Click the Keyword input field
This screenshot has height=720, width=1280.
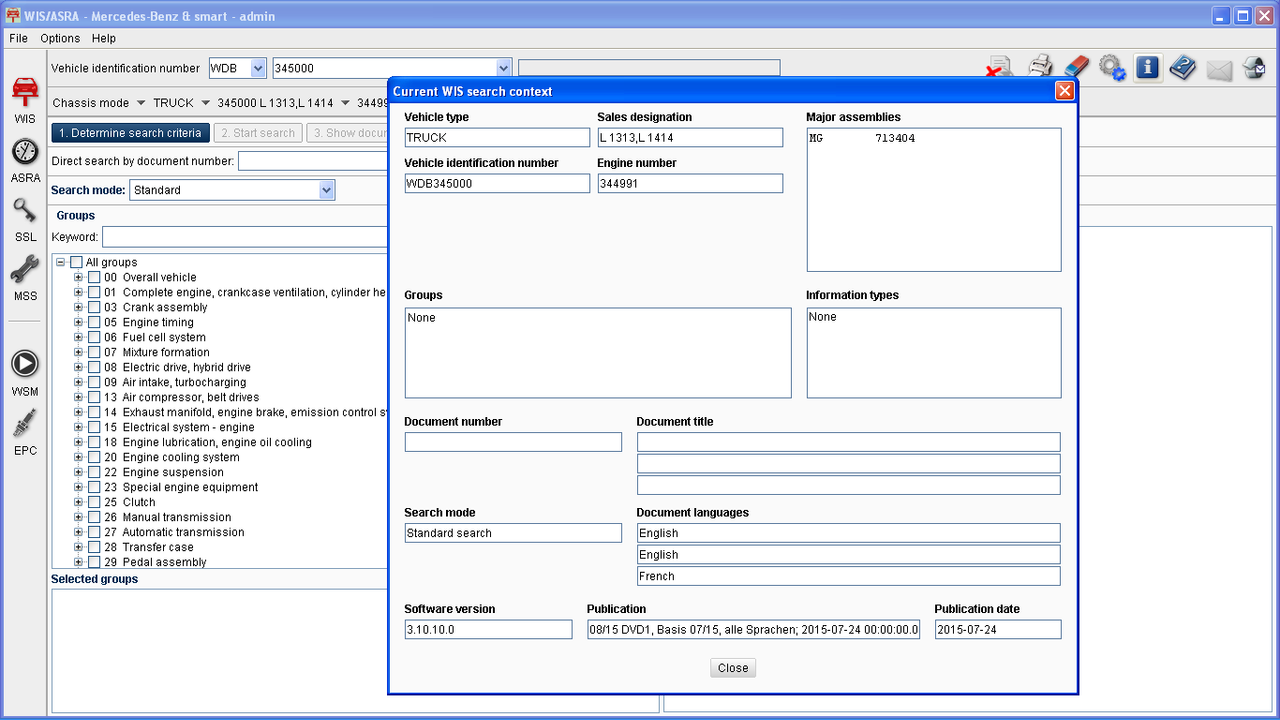tap(245, 237)
